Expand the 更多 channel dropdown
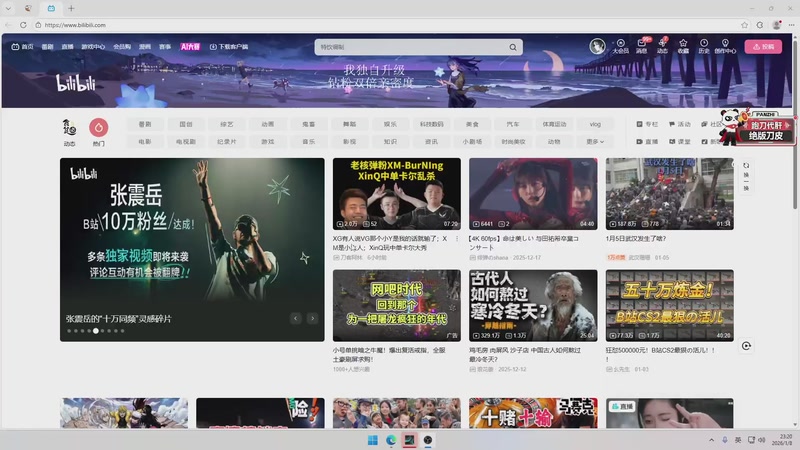Screen dimensions: 800x450 [595, 141]
